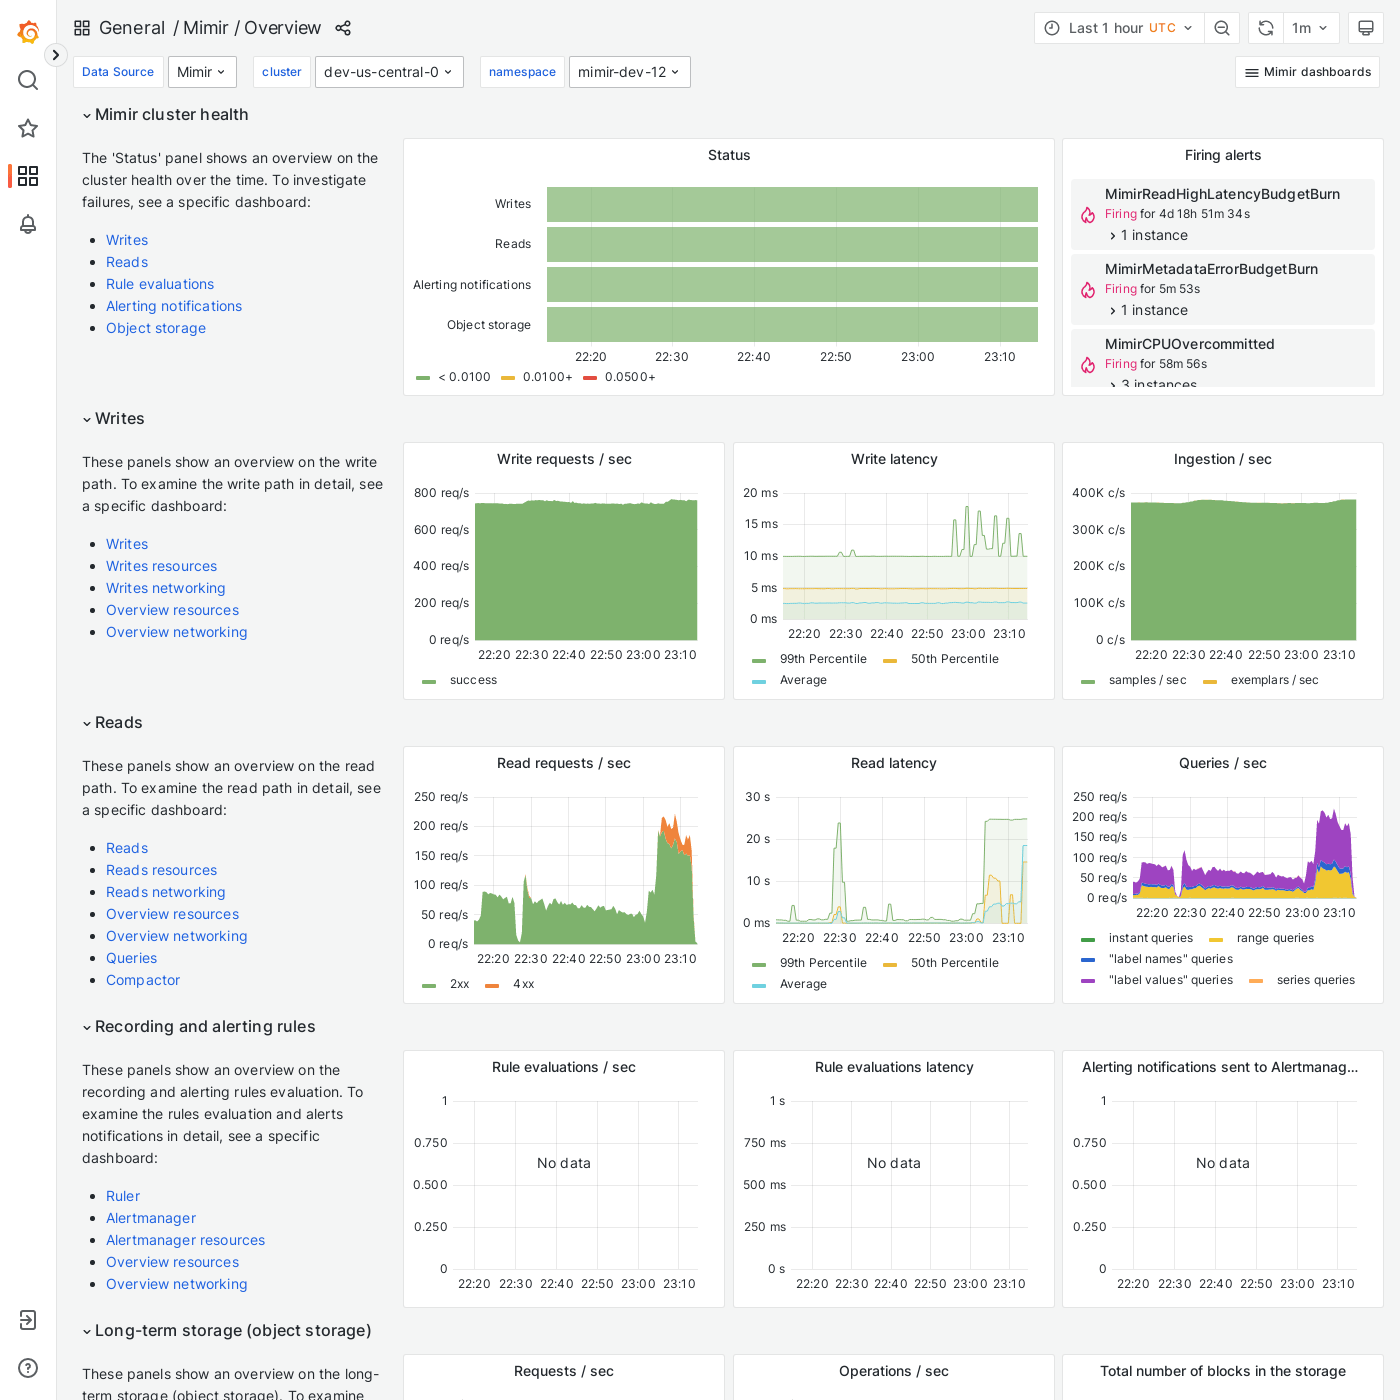Open Starred dashboards via star icon
This screenshot has height=1400, width=1400.
[x=28, y=128]
